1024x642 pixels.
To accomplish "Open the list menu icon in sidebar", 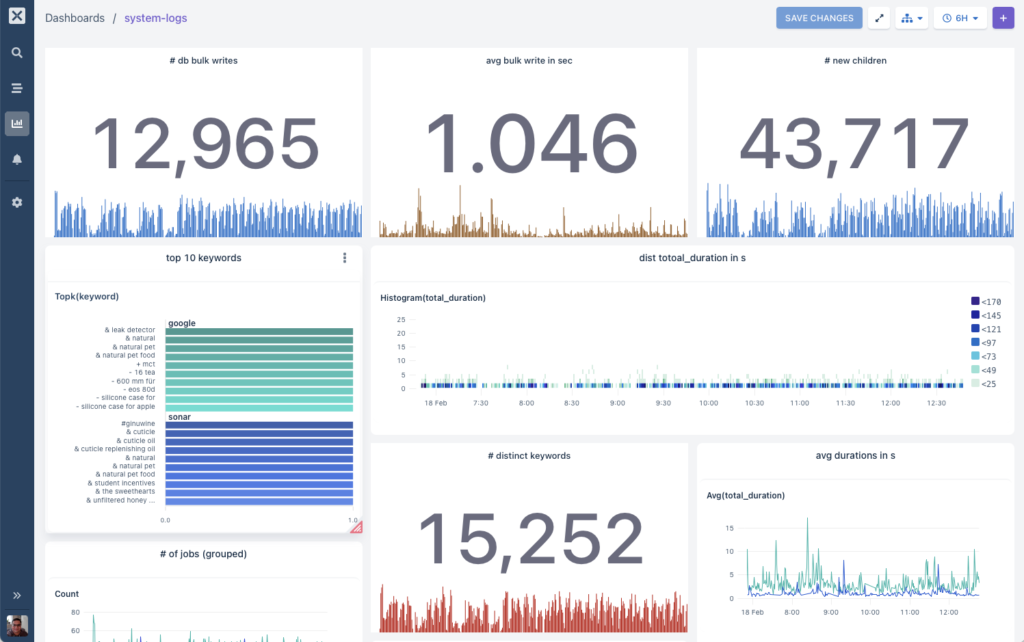I will pos(17,88).
